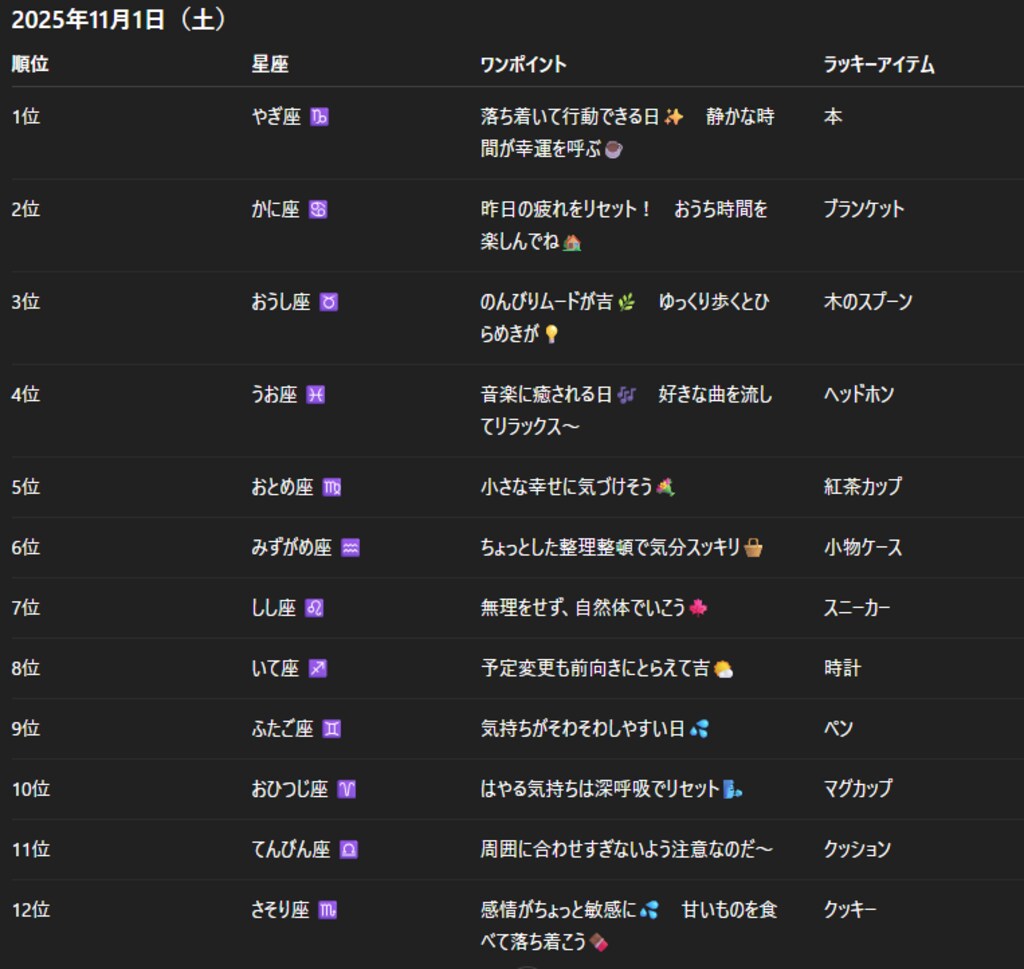The width and height of the screenshot is (1024, 969).
Task: Select the Leo icon next to しし座
Action: (313, 608)
